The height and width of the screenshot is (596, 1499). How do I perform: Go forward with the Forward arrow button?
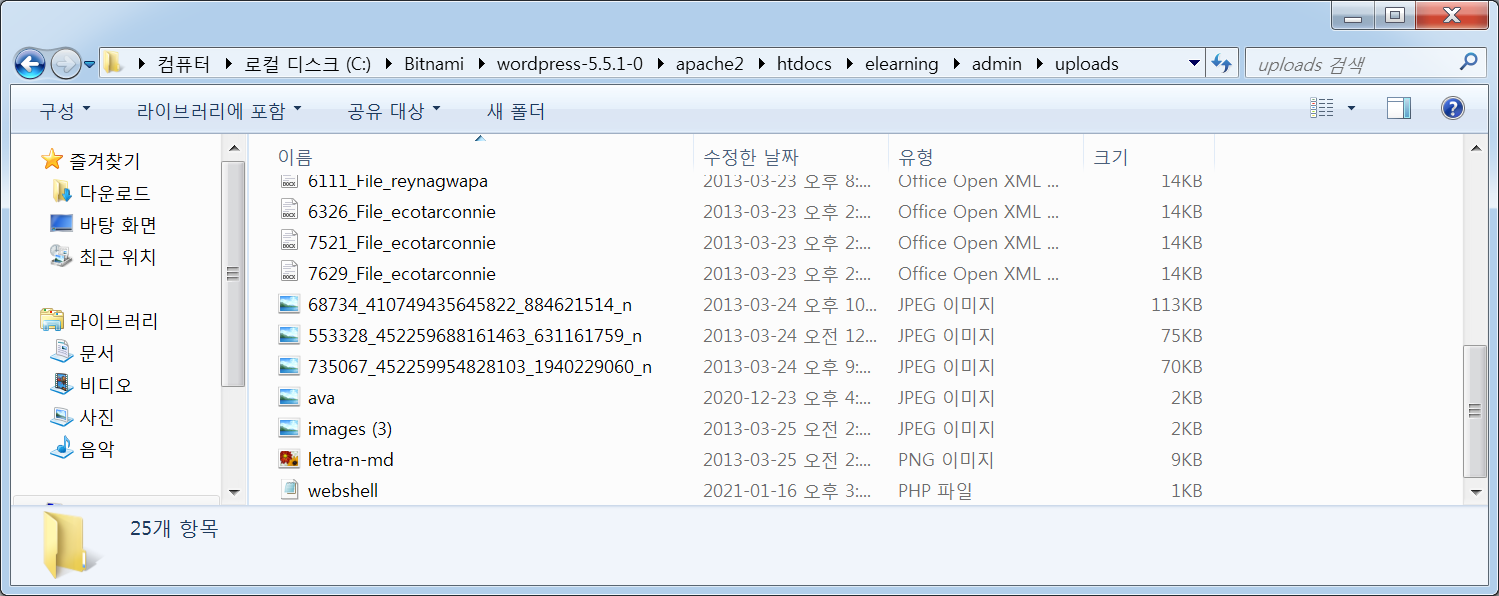pos(65,64)
